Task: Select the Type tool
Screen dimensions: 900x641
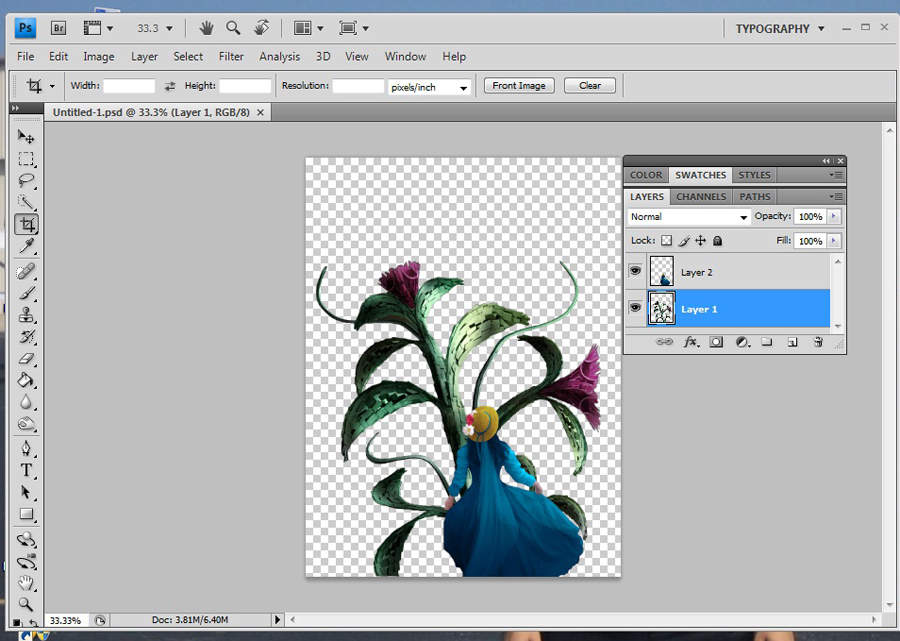Action: [x=26, y=470]
